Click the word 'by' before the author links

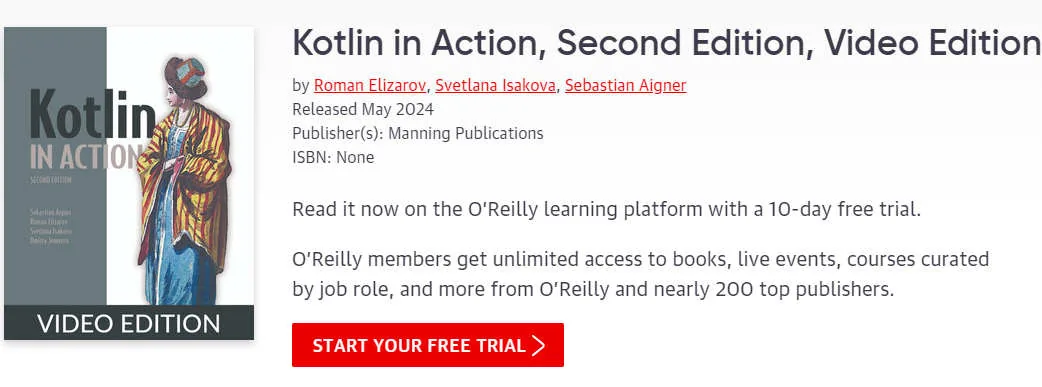point(300,85)
